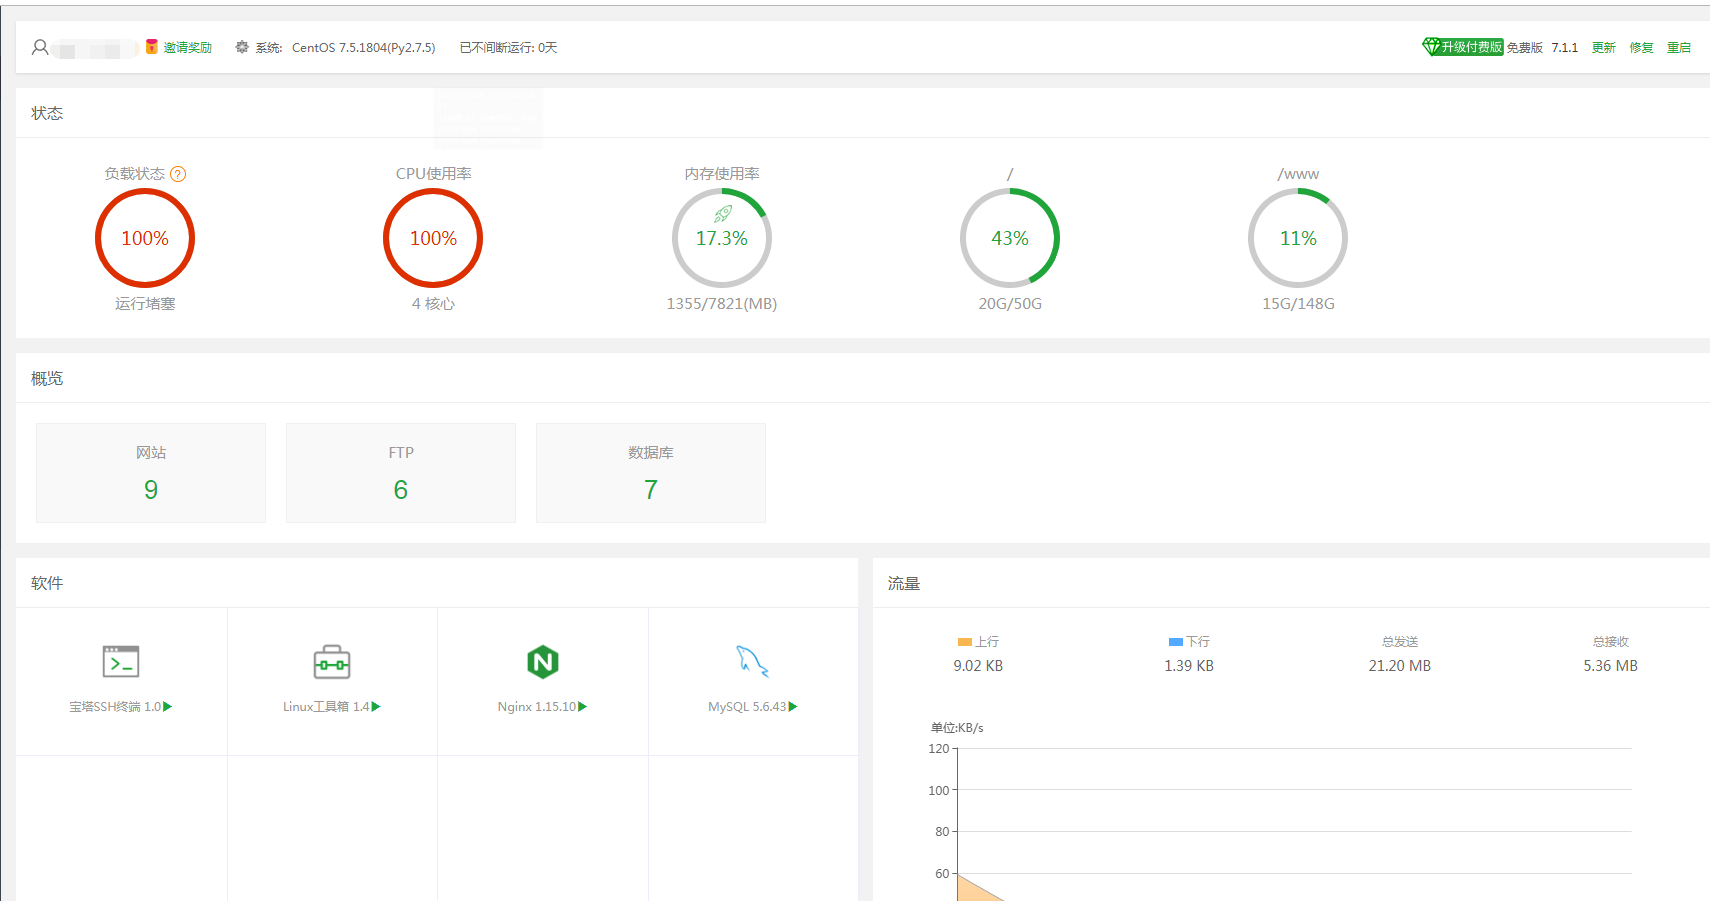Screen dimensions: 1710x901
Task: Toggle the 下行 downstream legend item
Action: pyautogui.click(x=1189, y=642)
